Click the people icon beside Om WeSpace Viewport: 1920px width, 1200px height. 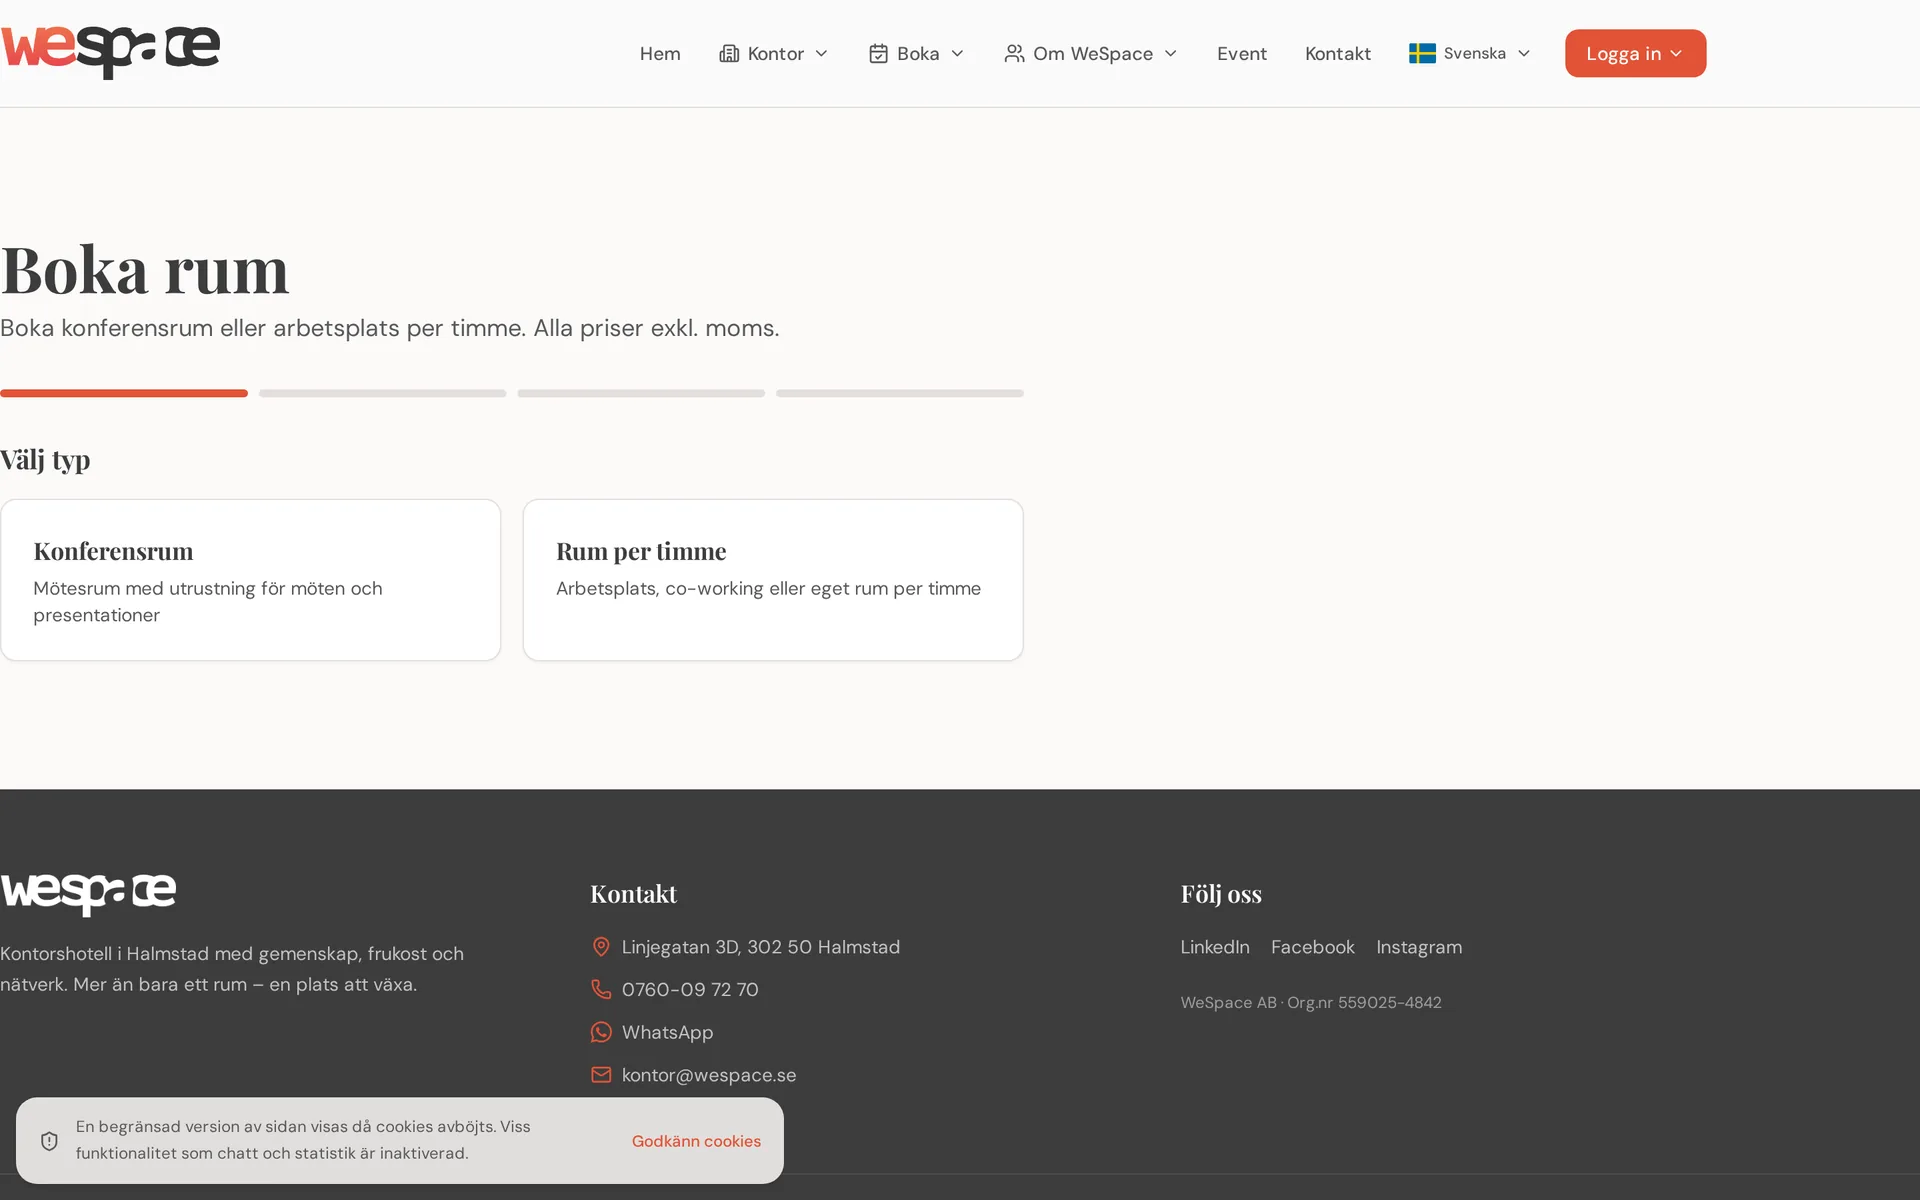click(x=1014, y=53)
